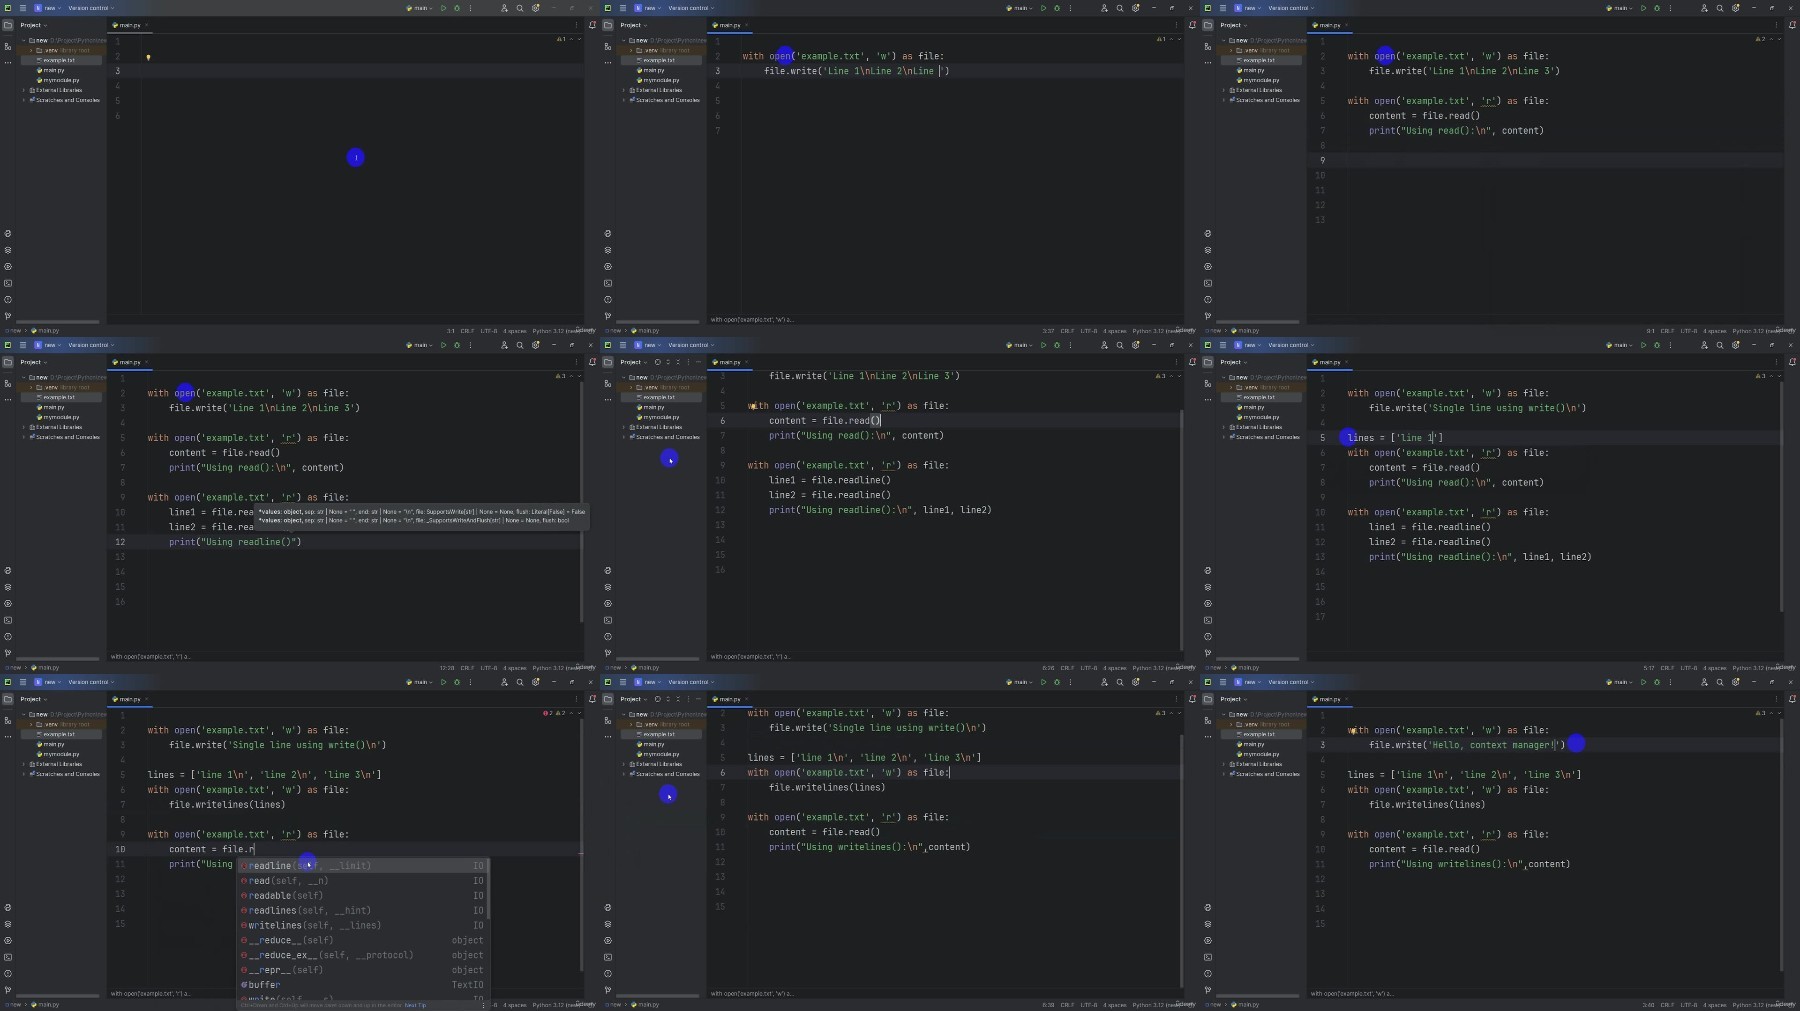Screen dimensions: 1800x1011
Task: Close the main.py tab in the autocomplete frame
Action: coord(147,699)
